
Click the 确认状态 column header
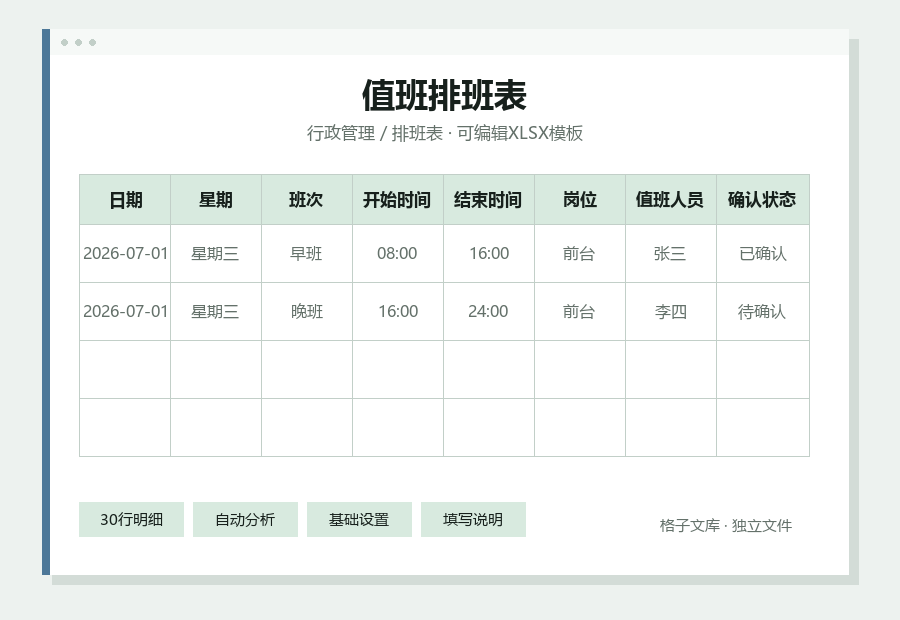pos(763,200)
